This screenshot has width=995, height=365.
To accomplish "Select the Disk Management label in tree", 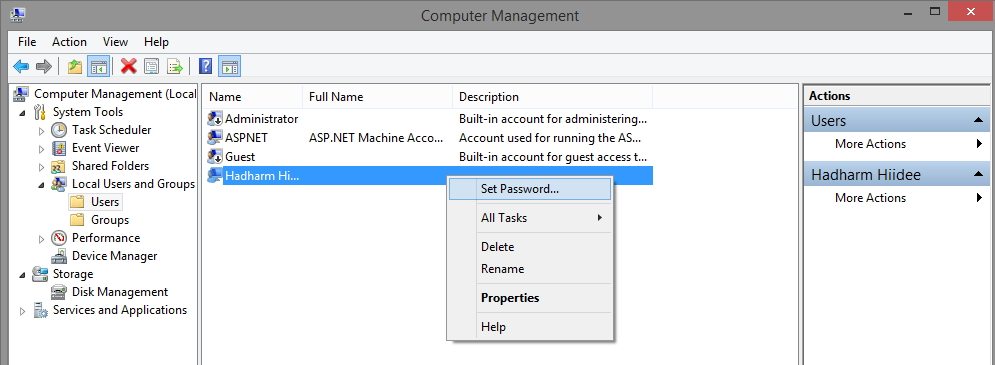I will (x=120, y=292).
